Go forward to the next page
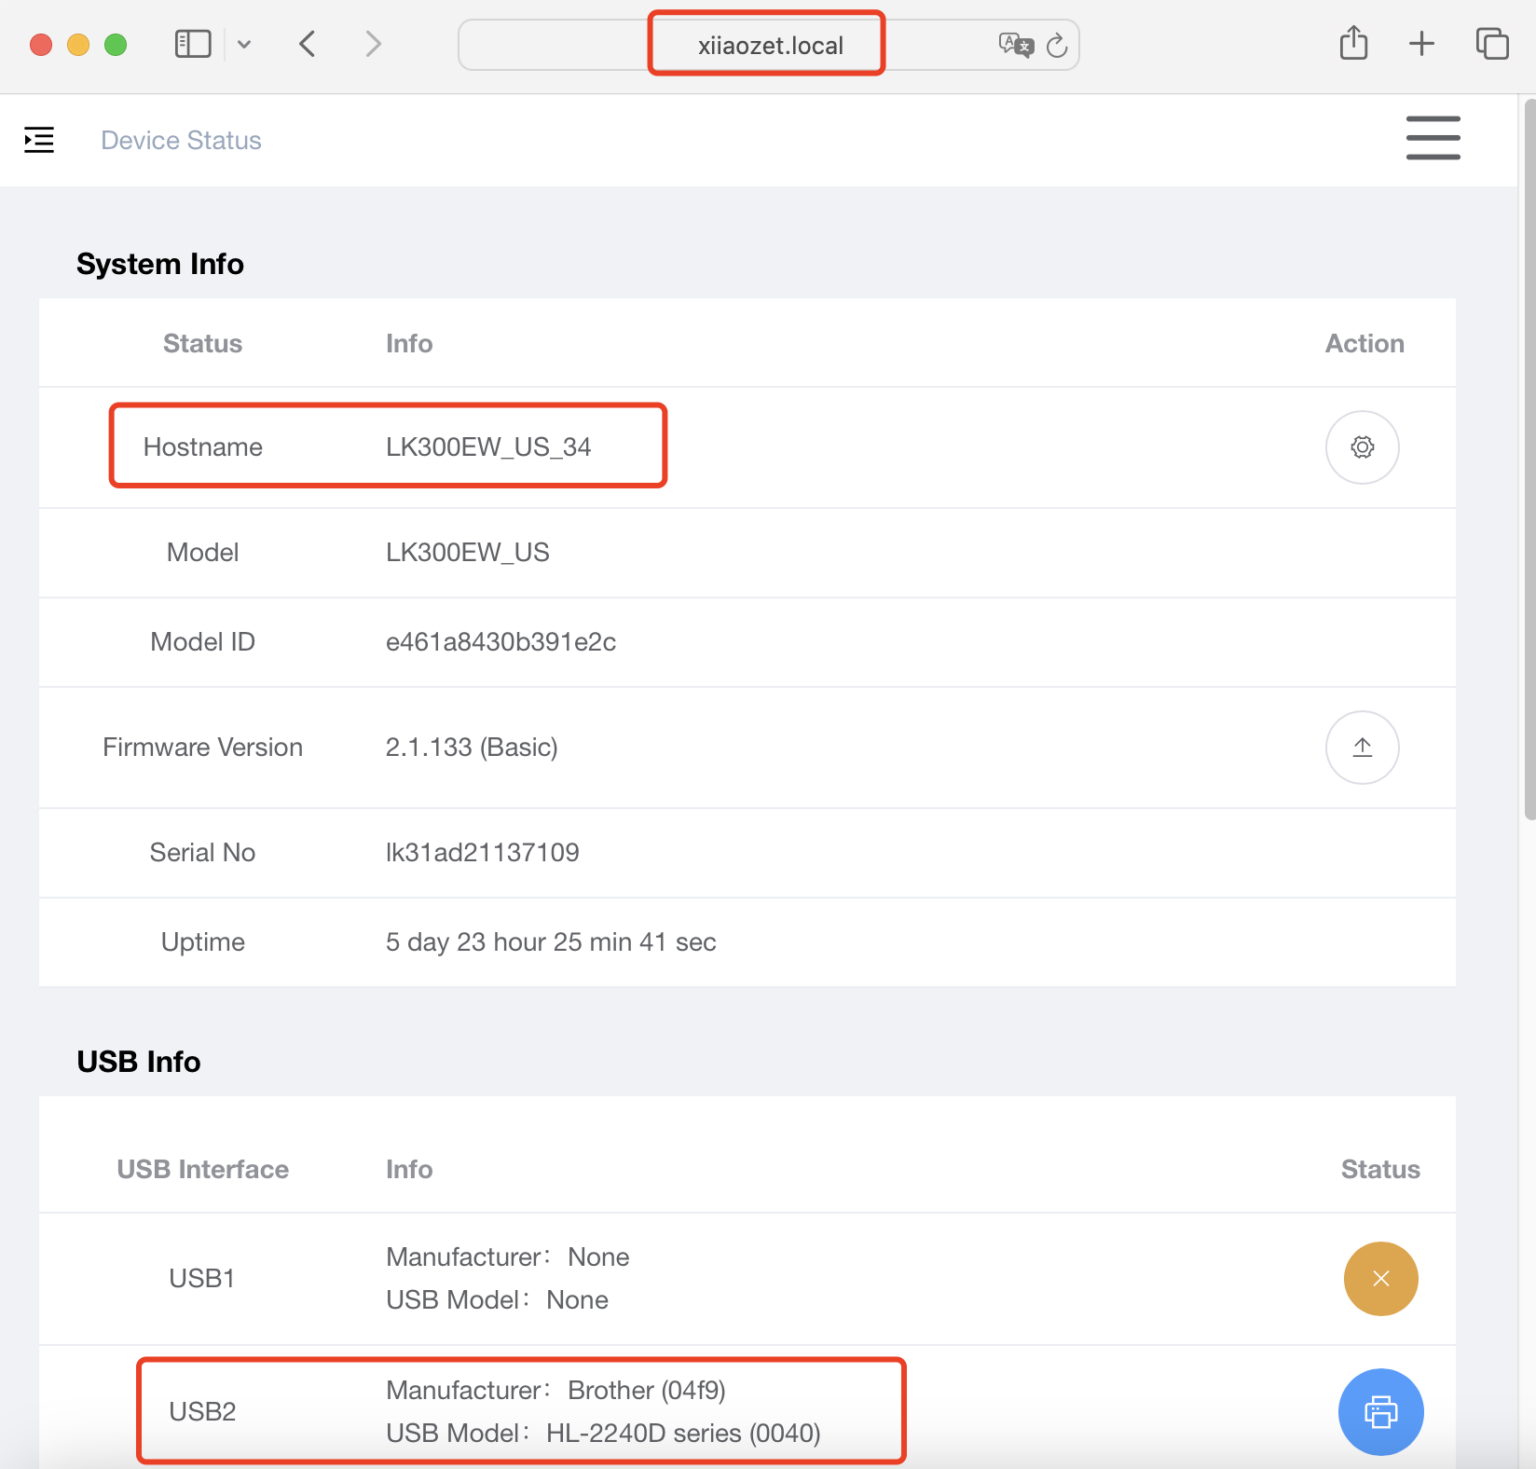The image size is (1536, 1469). click(x=373, y=44)
